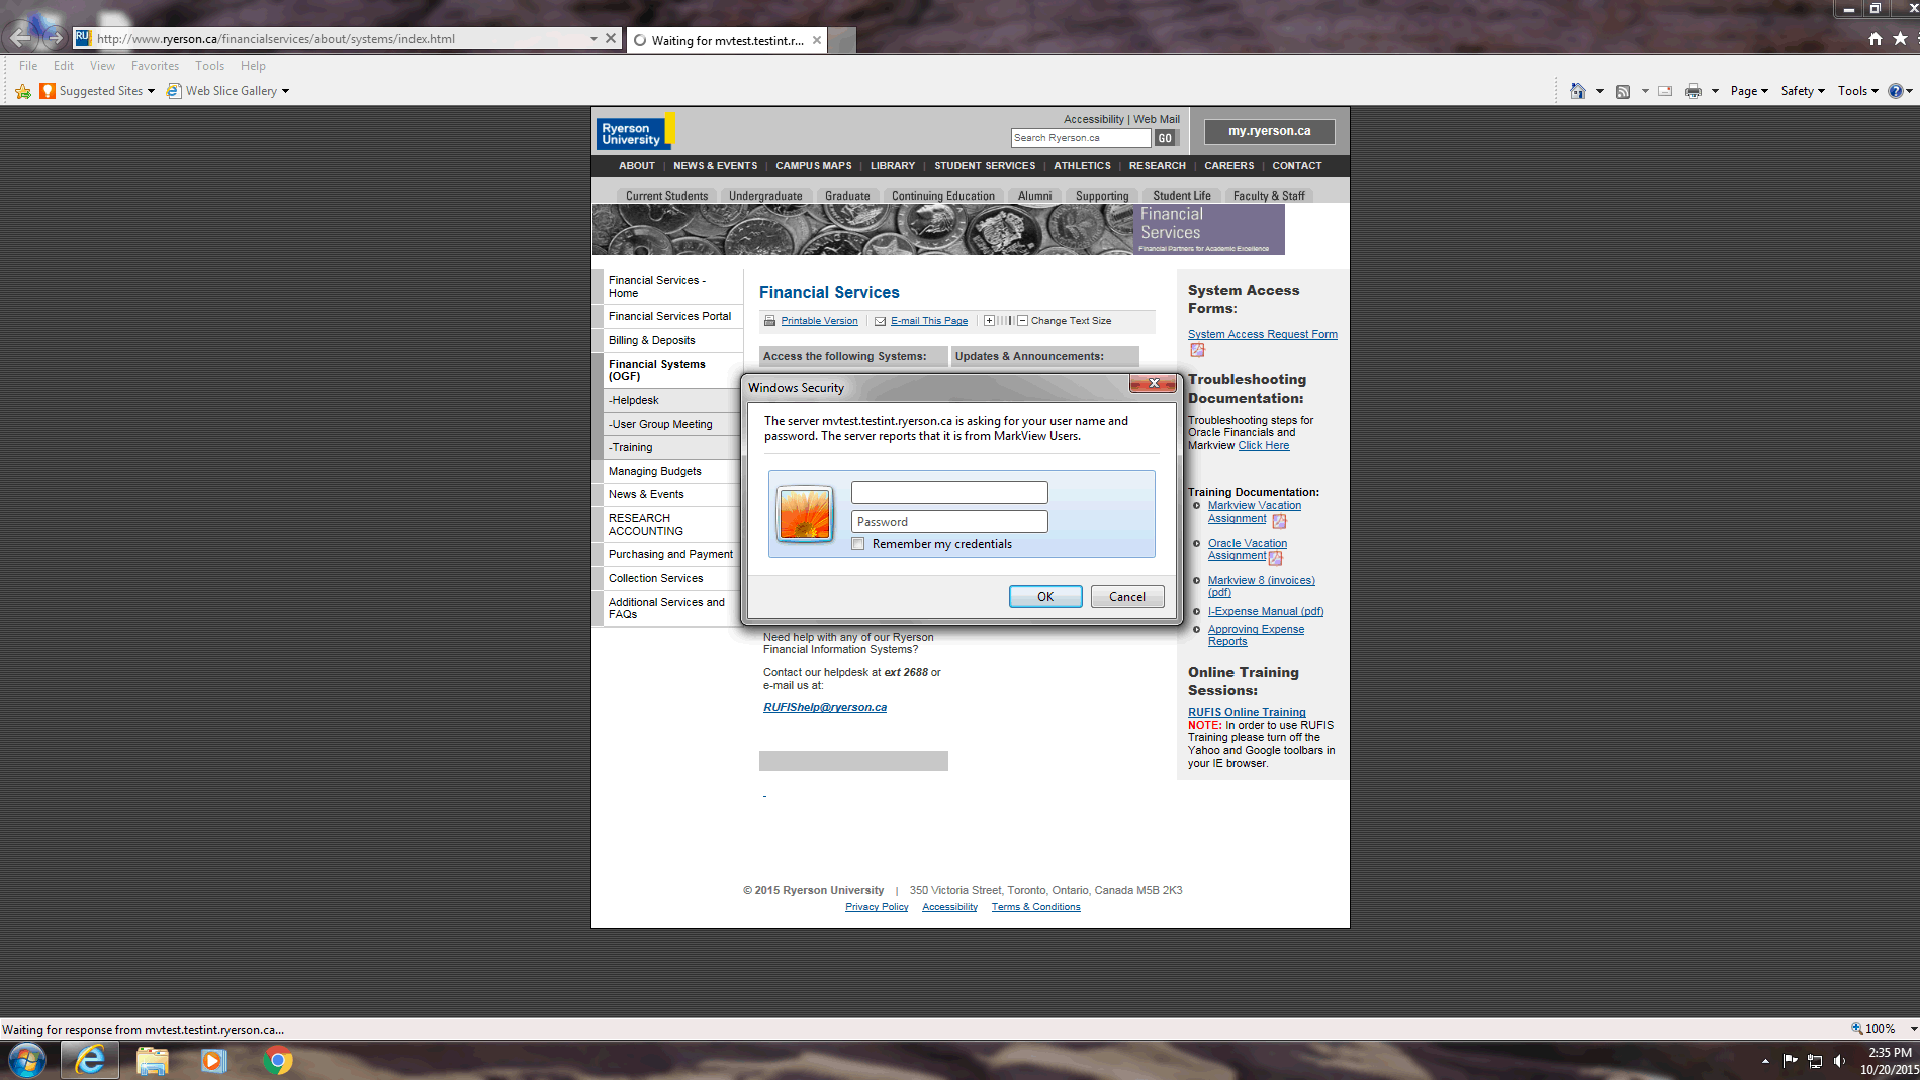Click the Read mail envelope icon
This screenshot has height=1080, width=1920.
(x=1665, y=91)
